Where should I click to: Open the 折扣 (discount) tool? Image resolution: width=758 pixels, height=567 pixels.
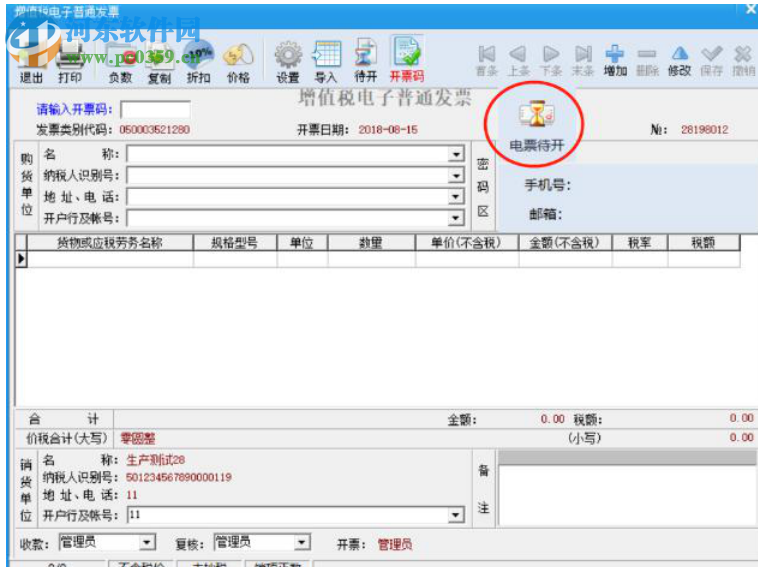(x=199, y=62)
